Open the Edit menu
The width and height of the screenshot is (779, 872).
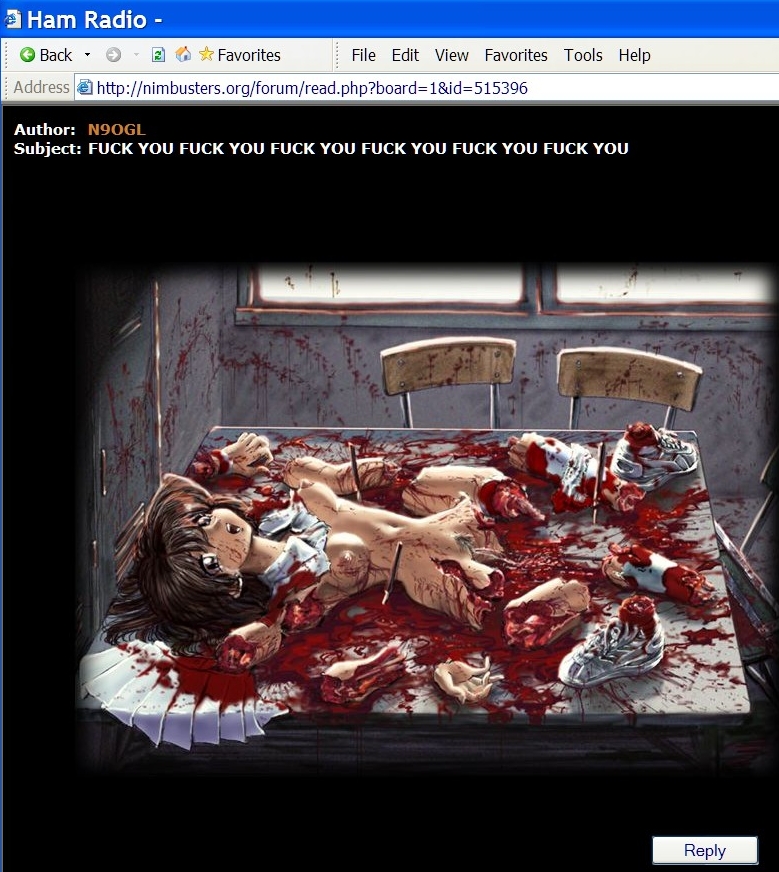tap(405, 55)
